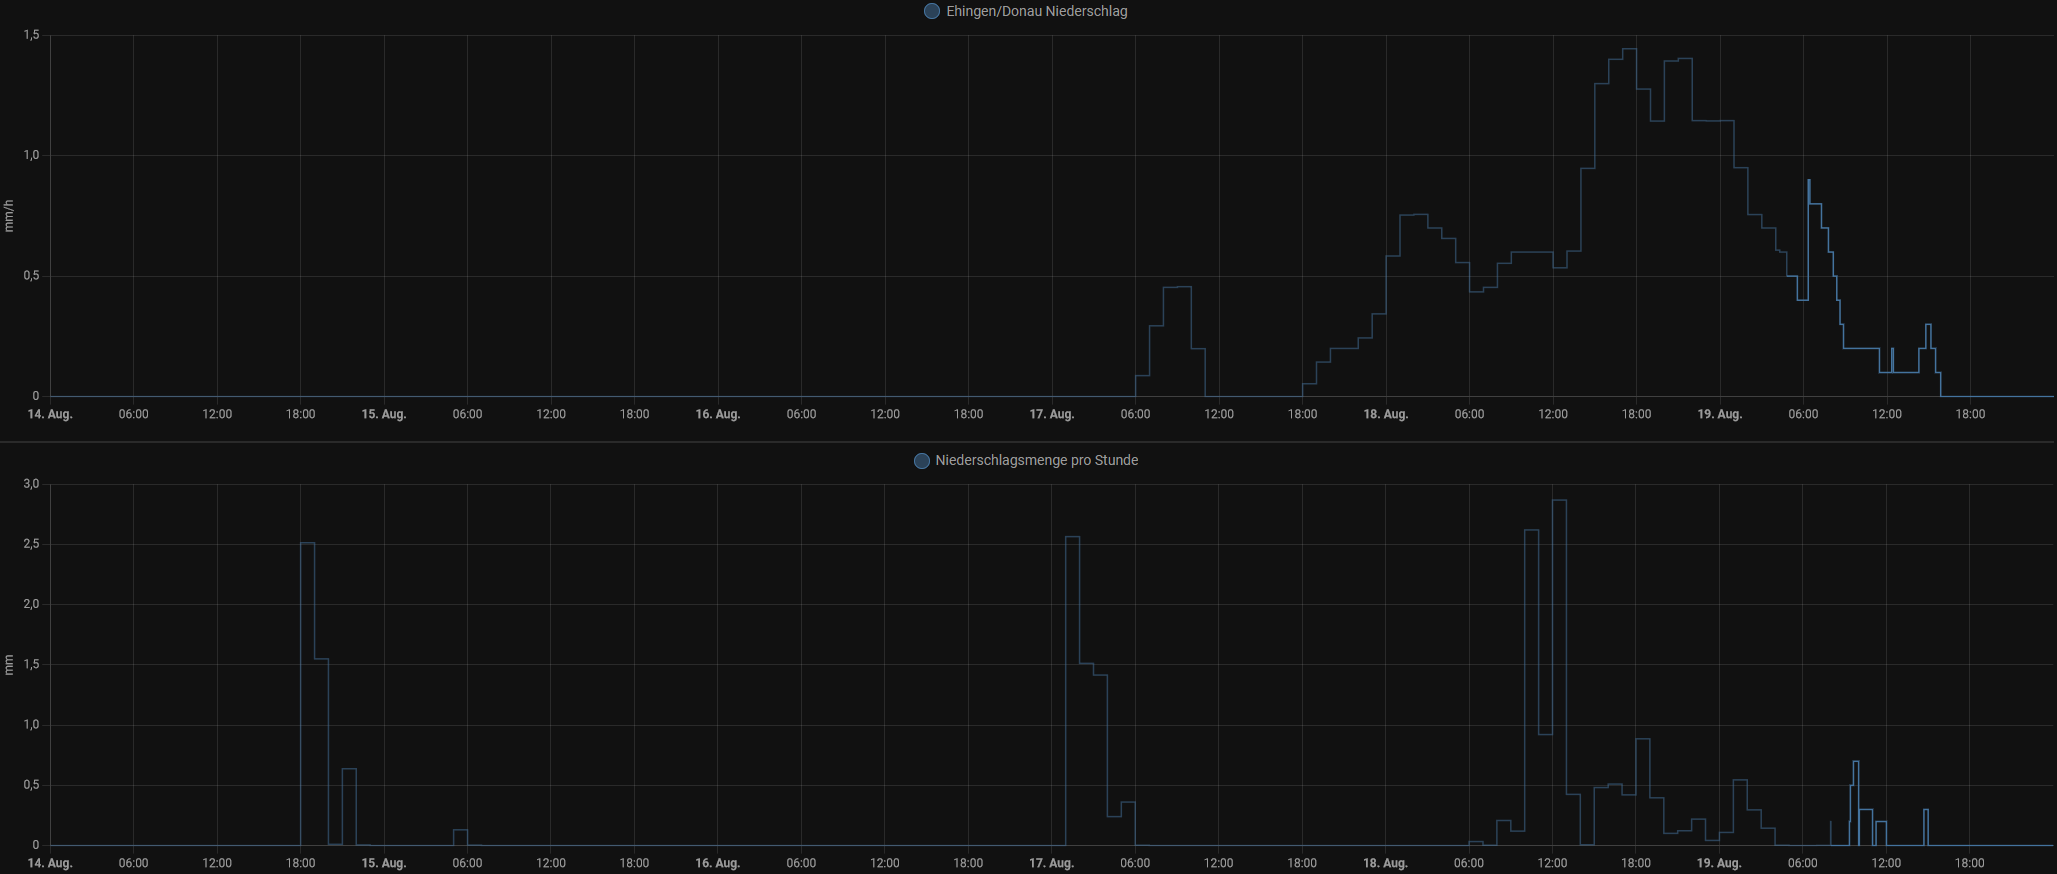Hide the Ehingen/Donau Niederschlag series via its label

tap(1036, 11)
